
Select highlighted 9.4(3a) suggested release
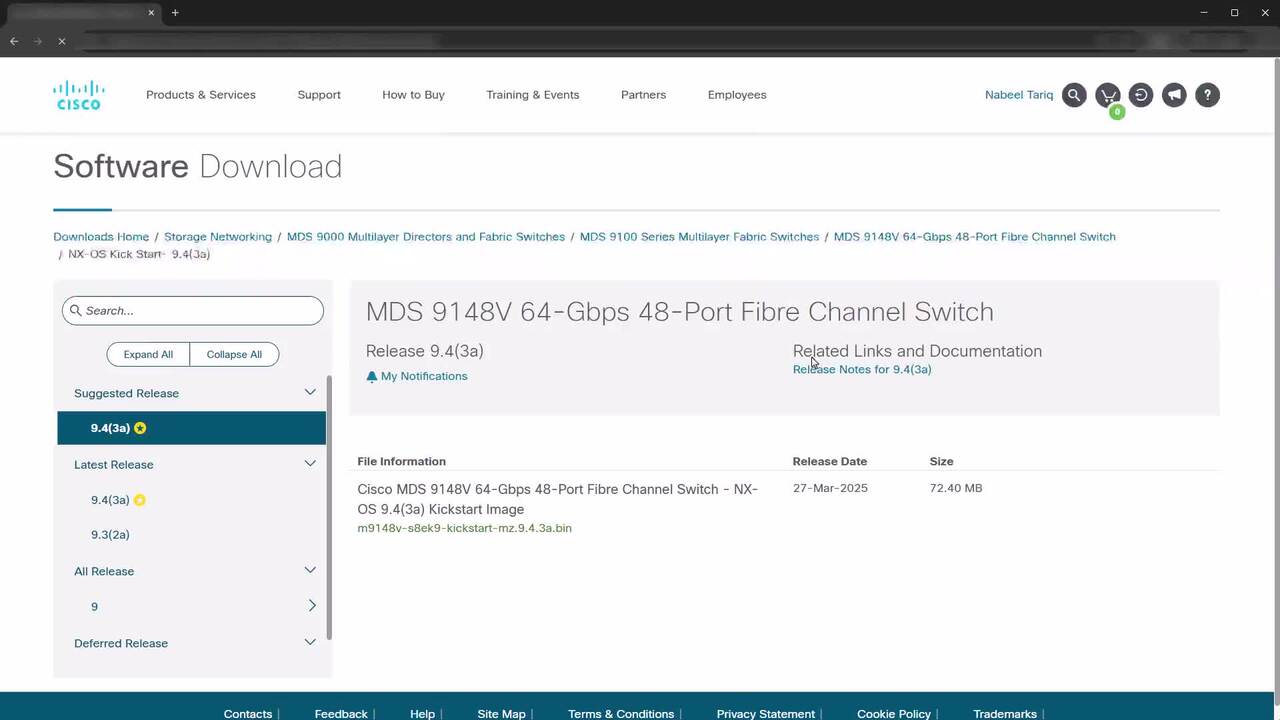tap(191, 428)
